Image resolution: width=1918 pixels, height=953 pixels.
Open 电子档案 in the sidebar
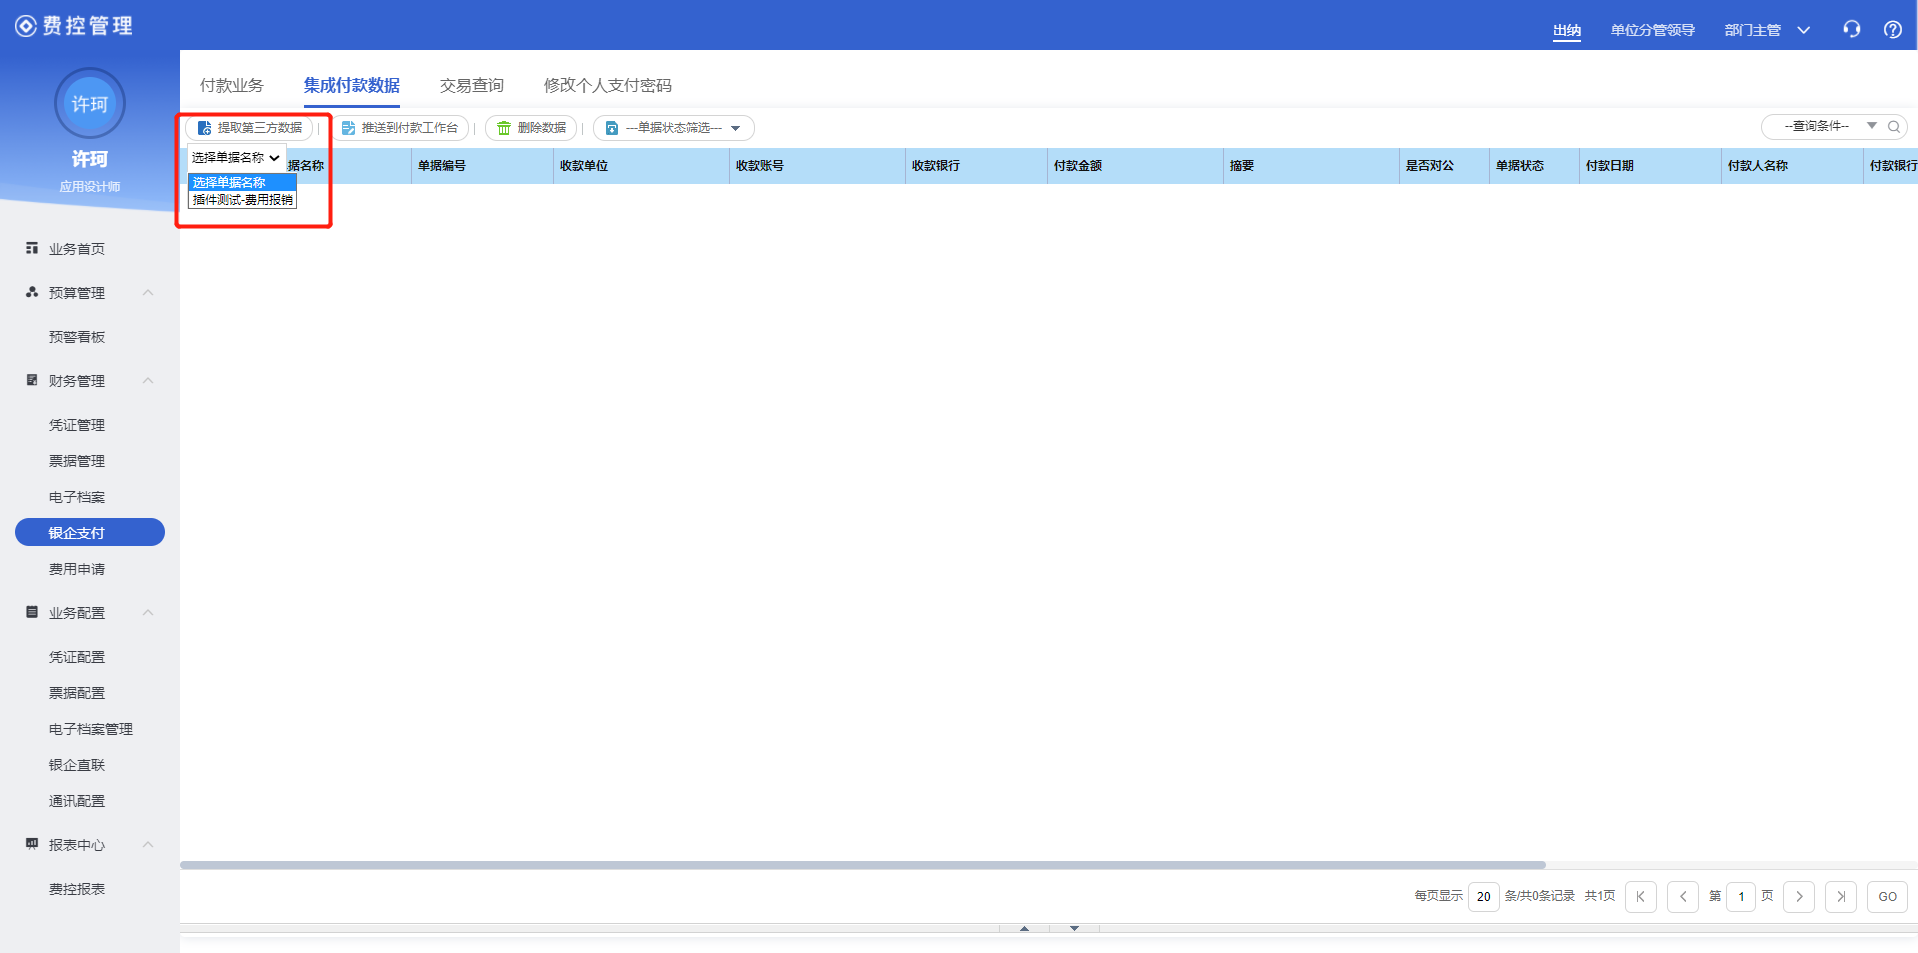(77, 497)
